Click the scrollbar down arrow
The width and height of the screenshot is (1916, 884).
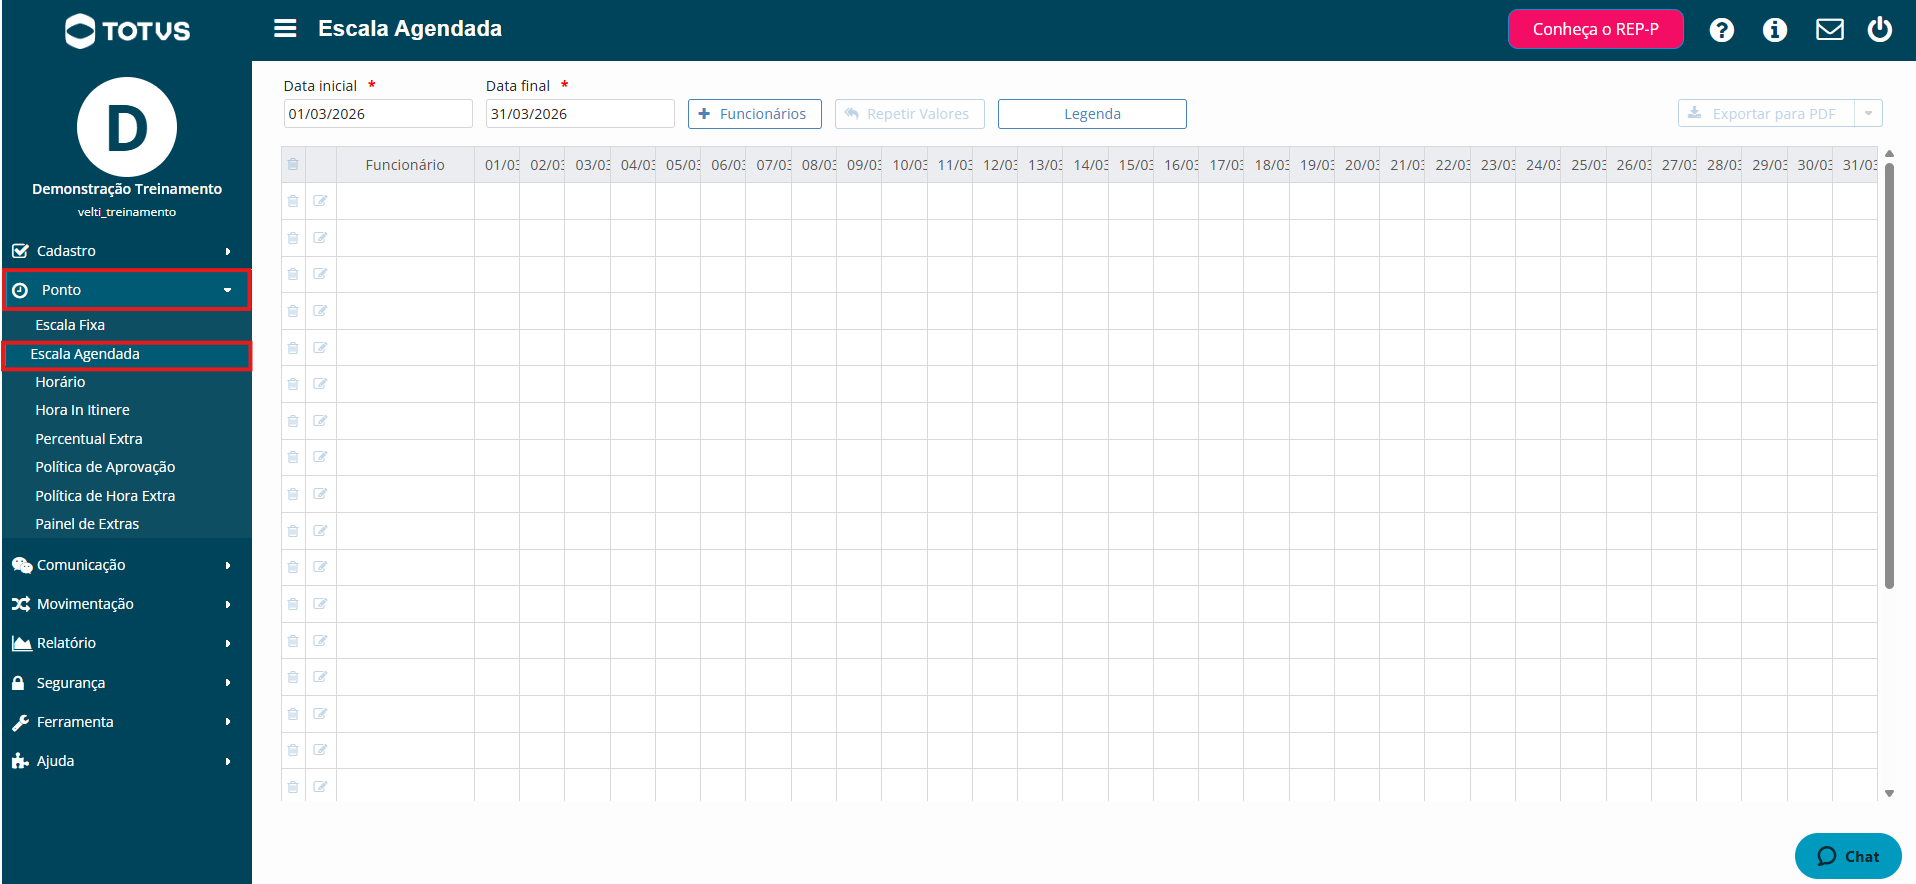tap(1889, 793)
